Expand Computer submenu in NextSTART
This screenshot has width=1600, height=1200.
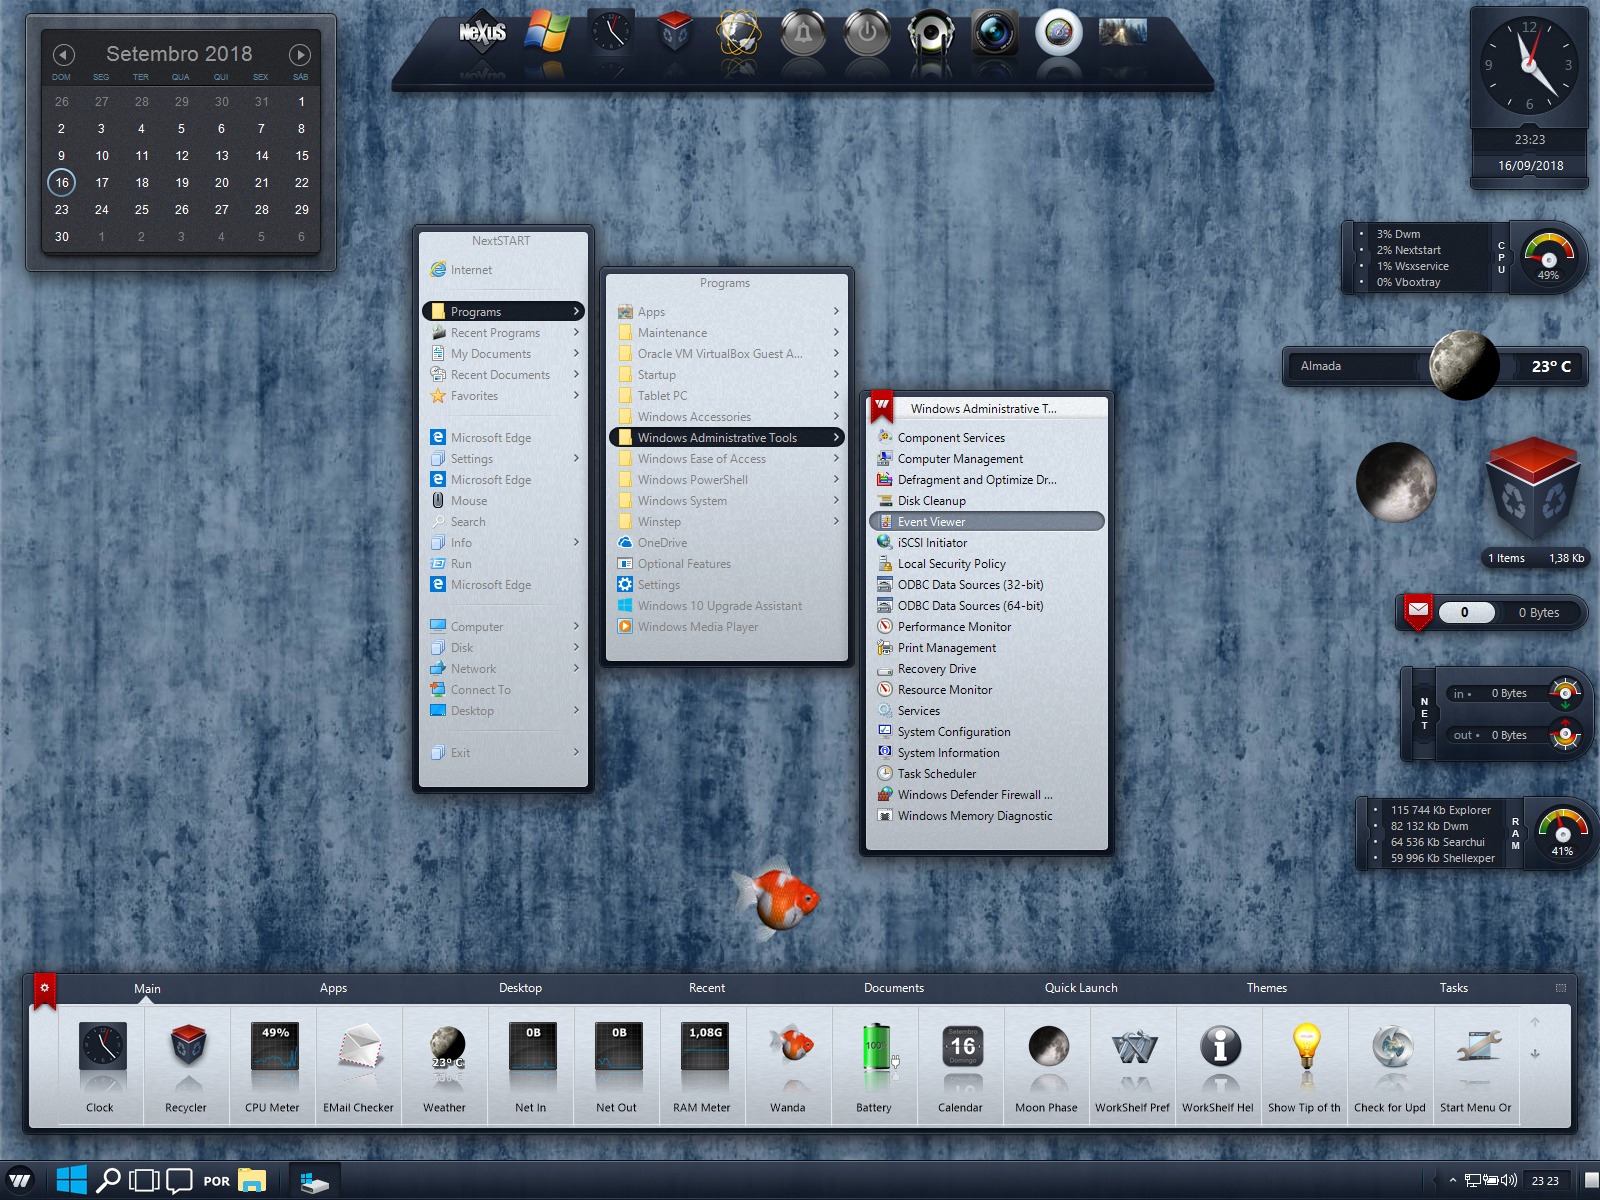tap(505, 627)
